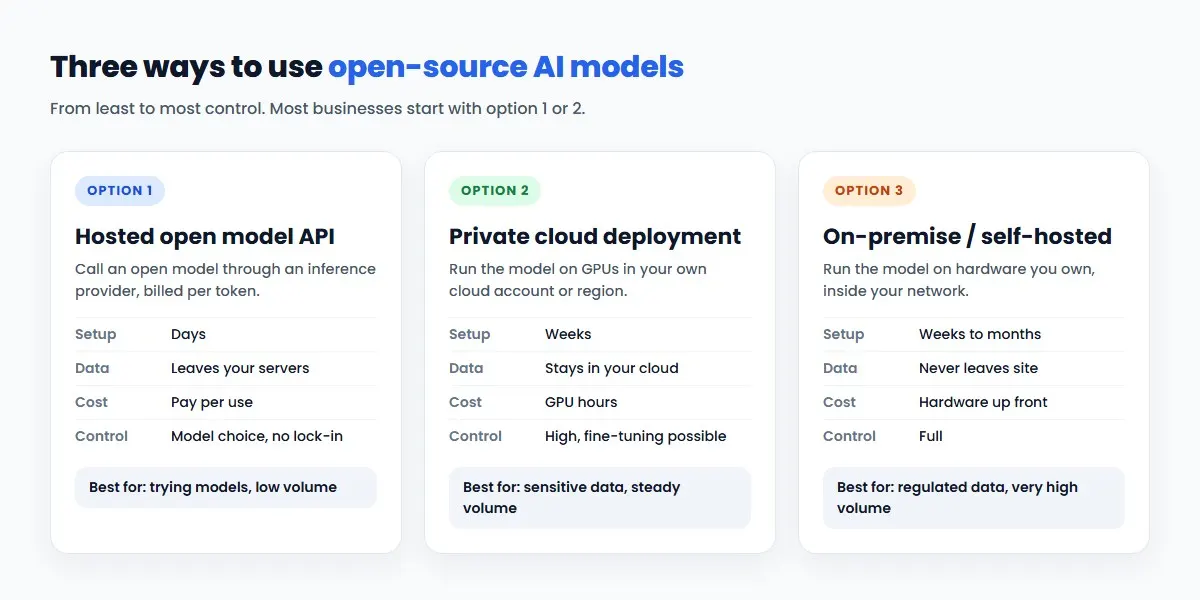Click 'Stays in your cloud'
The image size is (1200, 600).
(612, 368)
